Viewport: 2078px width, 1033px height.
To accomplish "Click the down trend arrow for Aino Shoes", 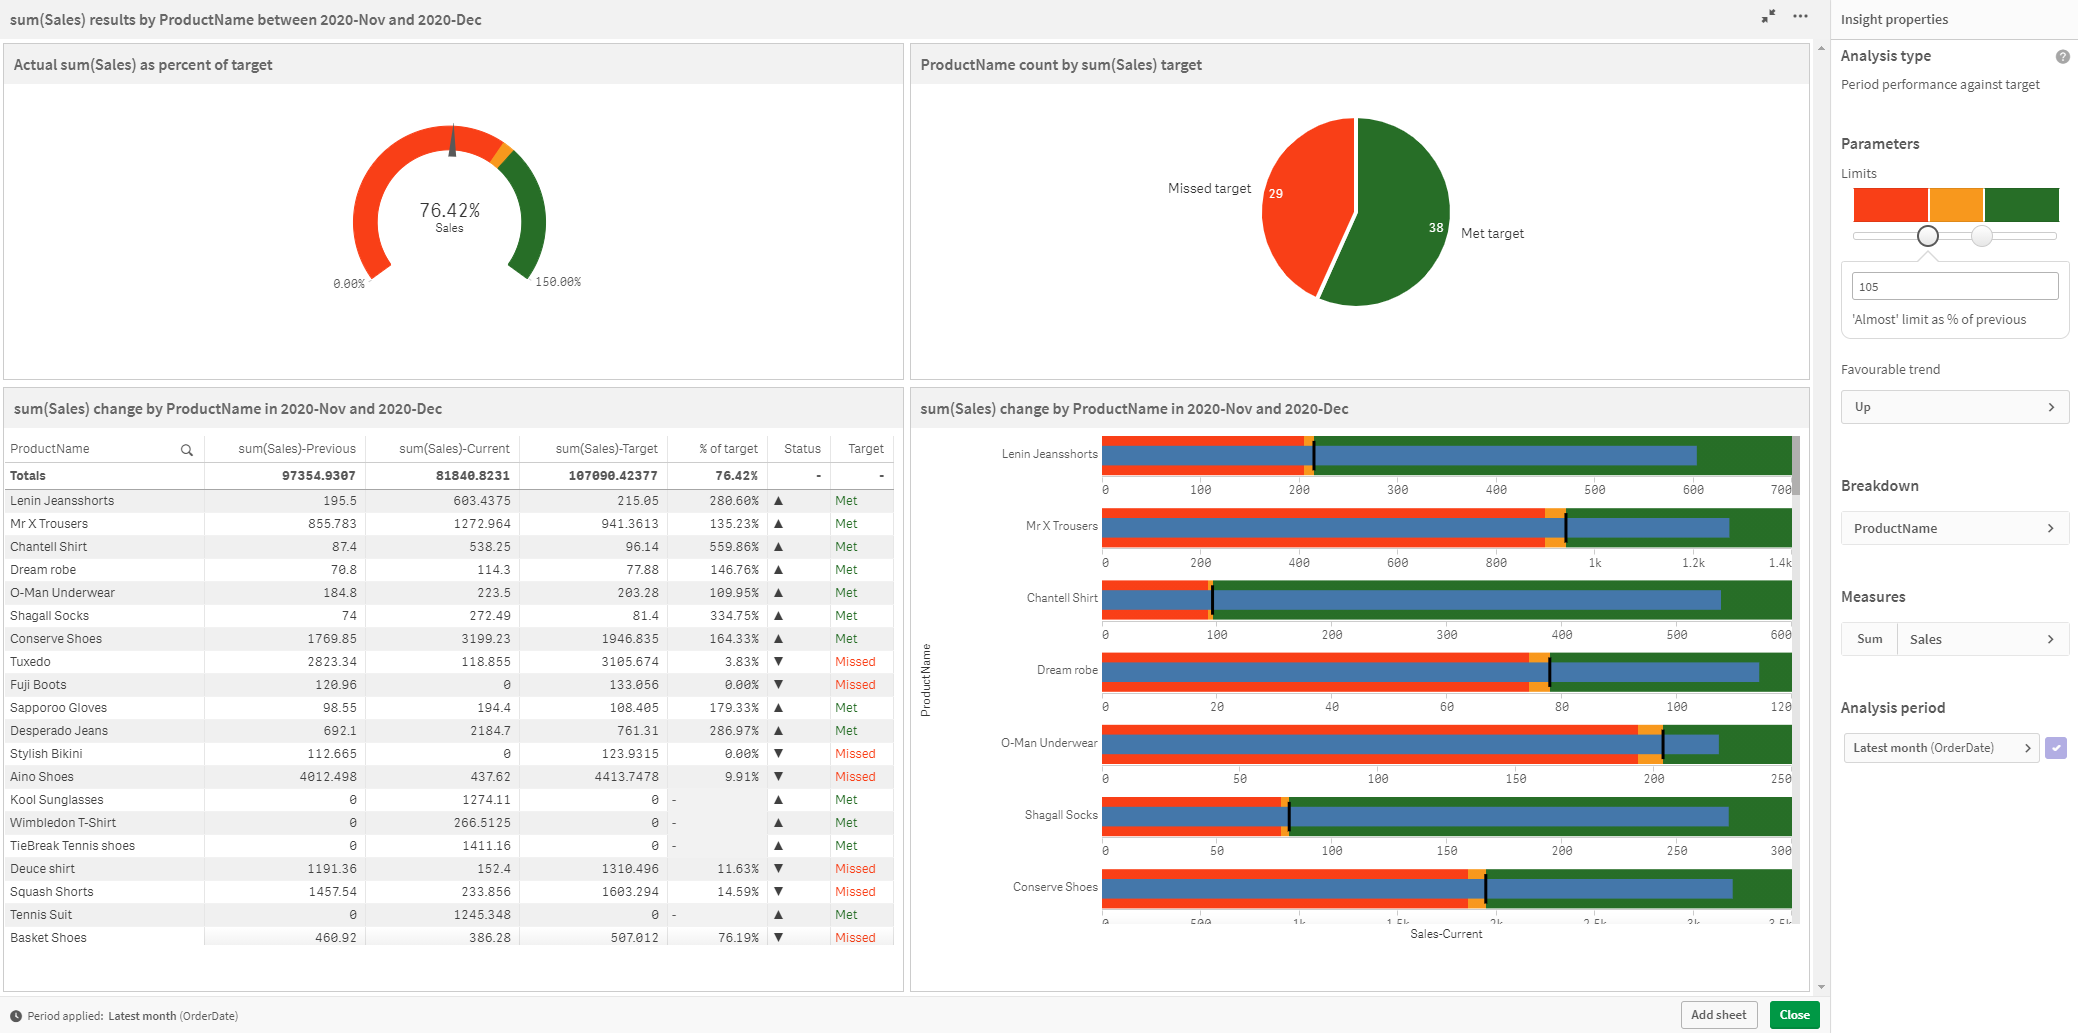I will 778,777.
